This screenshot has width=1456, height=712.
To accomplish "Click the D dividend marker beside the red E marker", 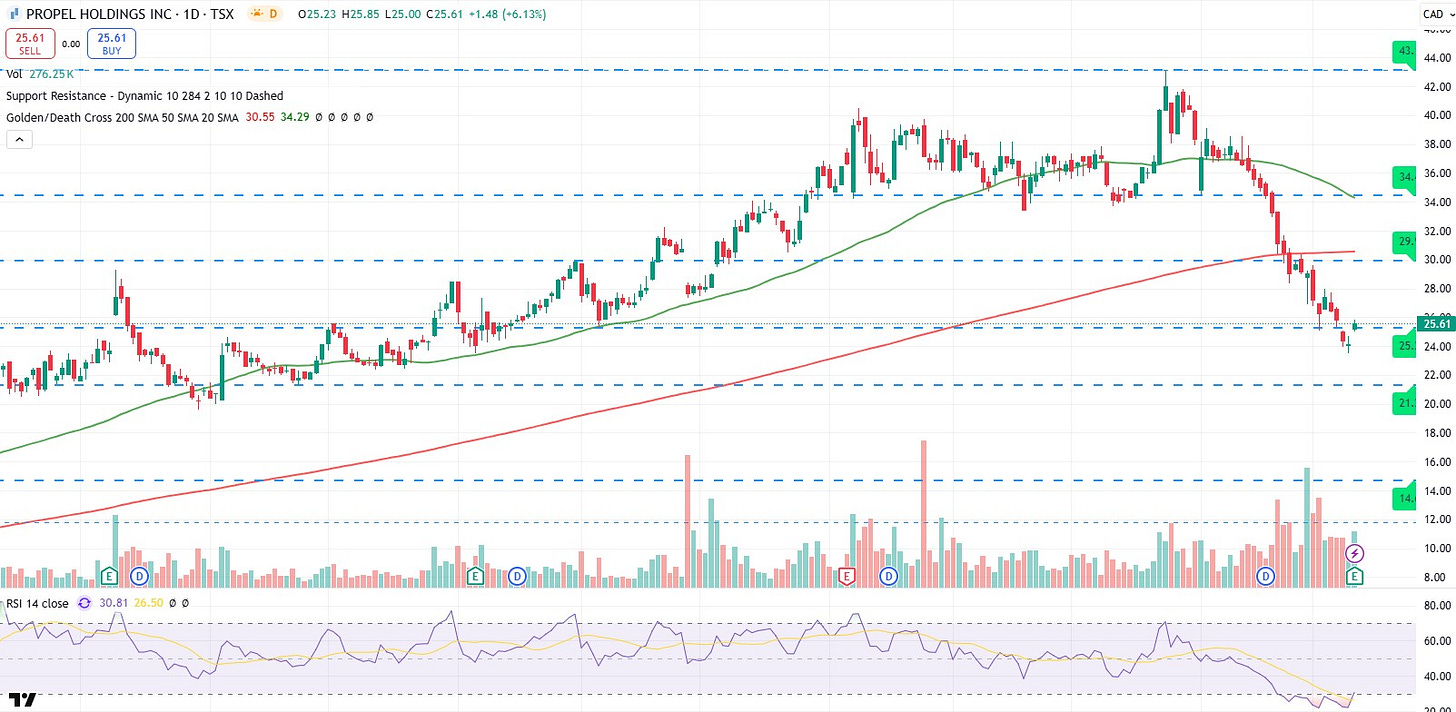I will [889, 576].
